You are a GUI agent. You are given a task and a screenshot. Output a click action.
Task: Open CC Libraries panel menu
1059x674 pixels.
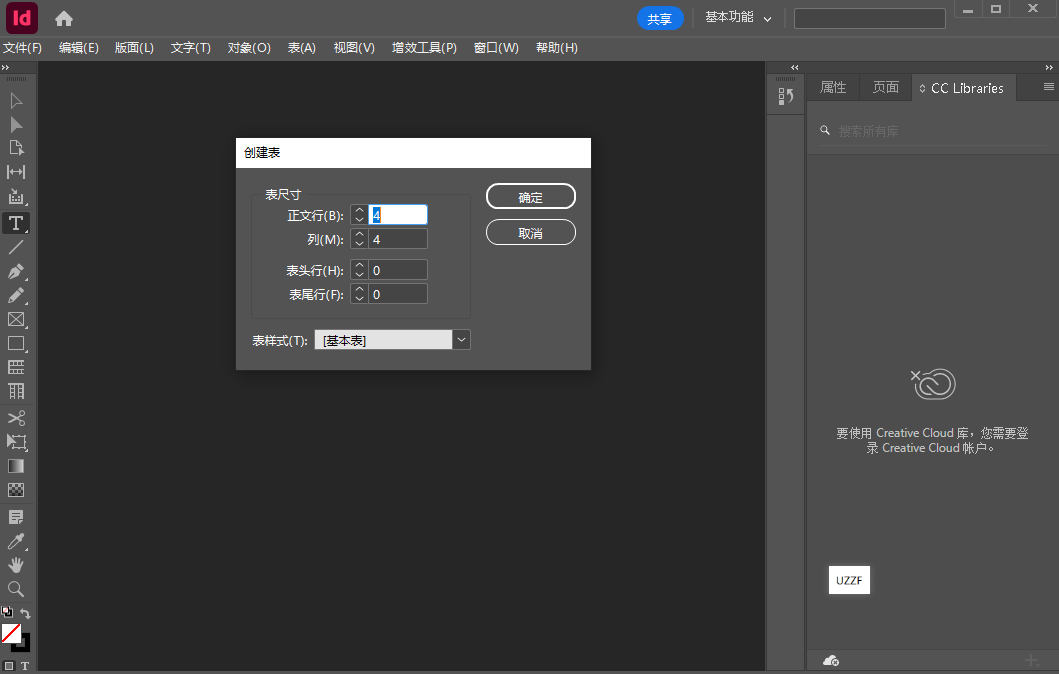tap(1049, 86)
